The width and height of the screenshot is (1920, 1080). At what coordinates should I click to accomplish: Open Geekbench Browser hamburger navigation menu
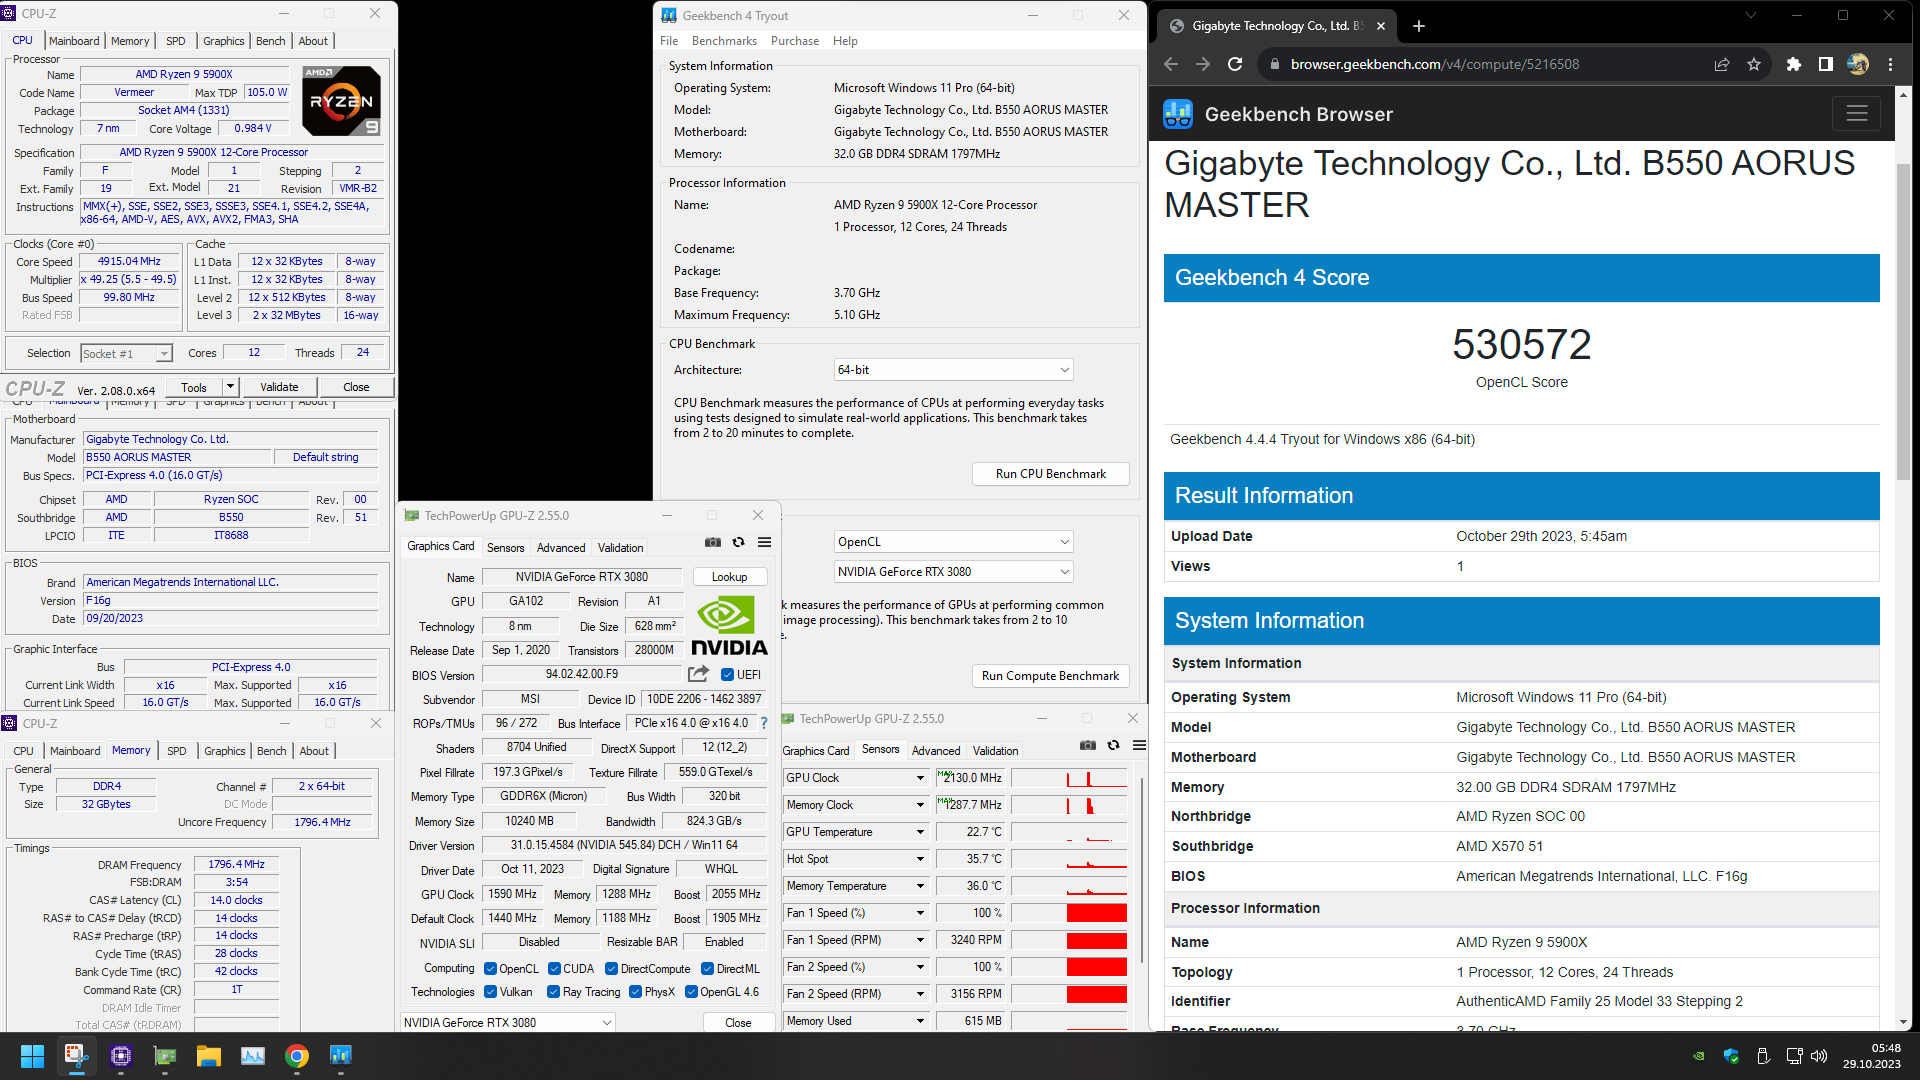coord(1857,114)
